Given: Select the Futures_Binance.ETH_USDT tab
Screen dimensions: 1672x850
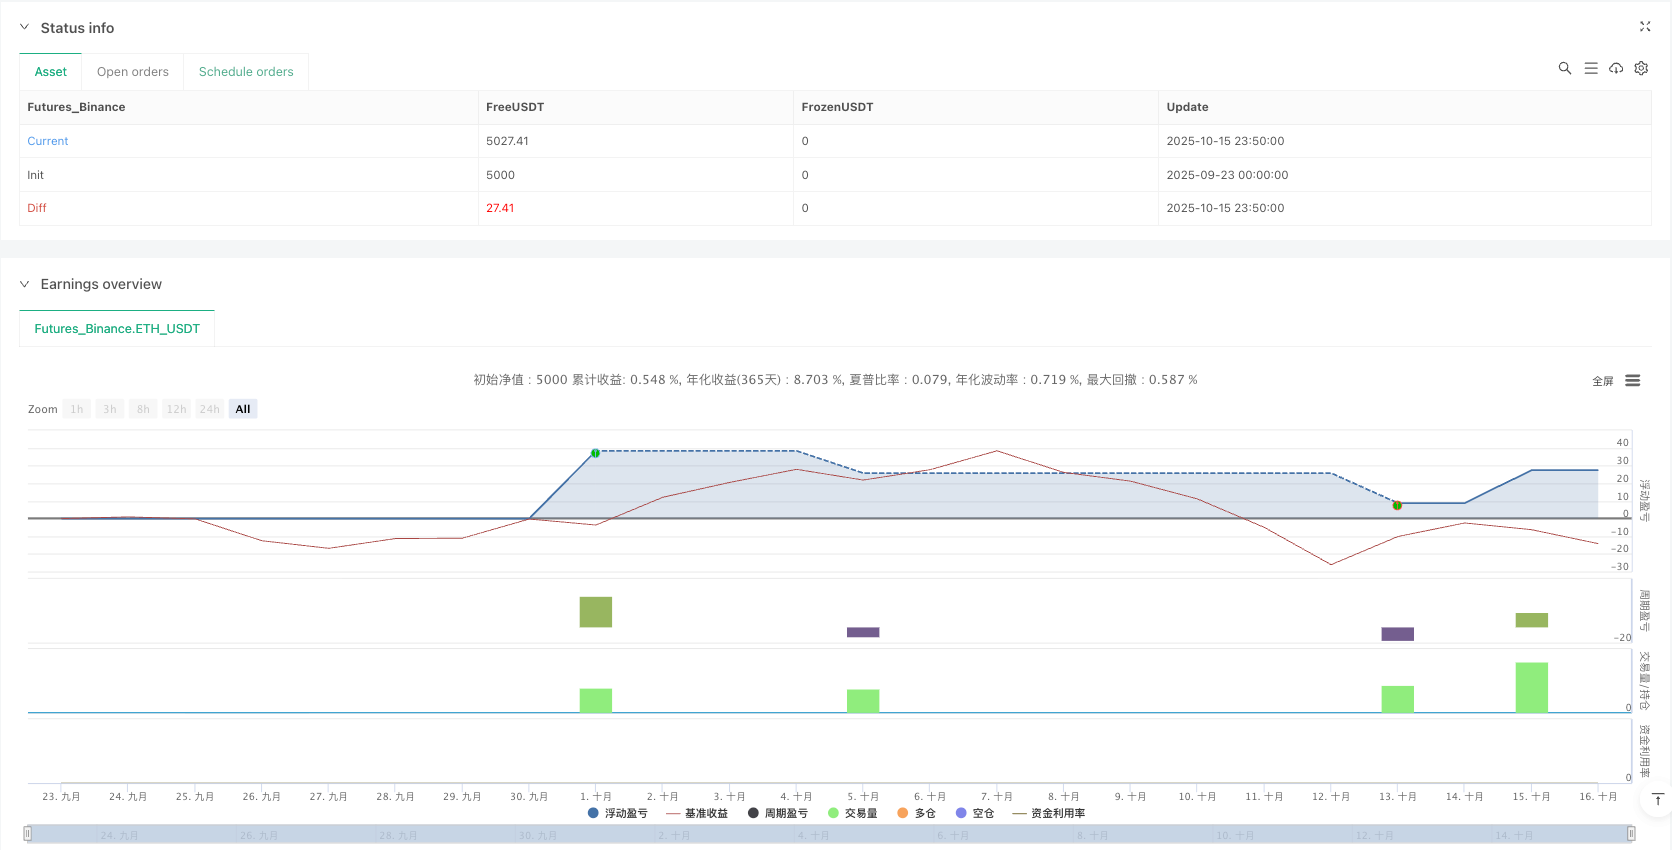Looking at the screenshot, I should pos(117,328).
